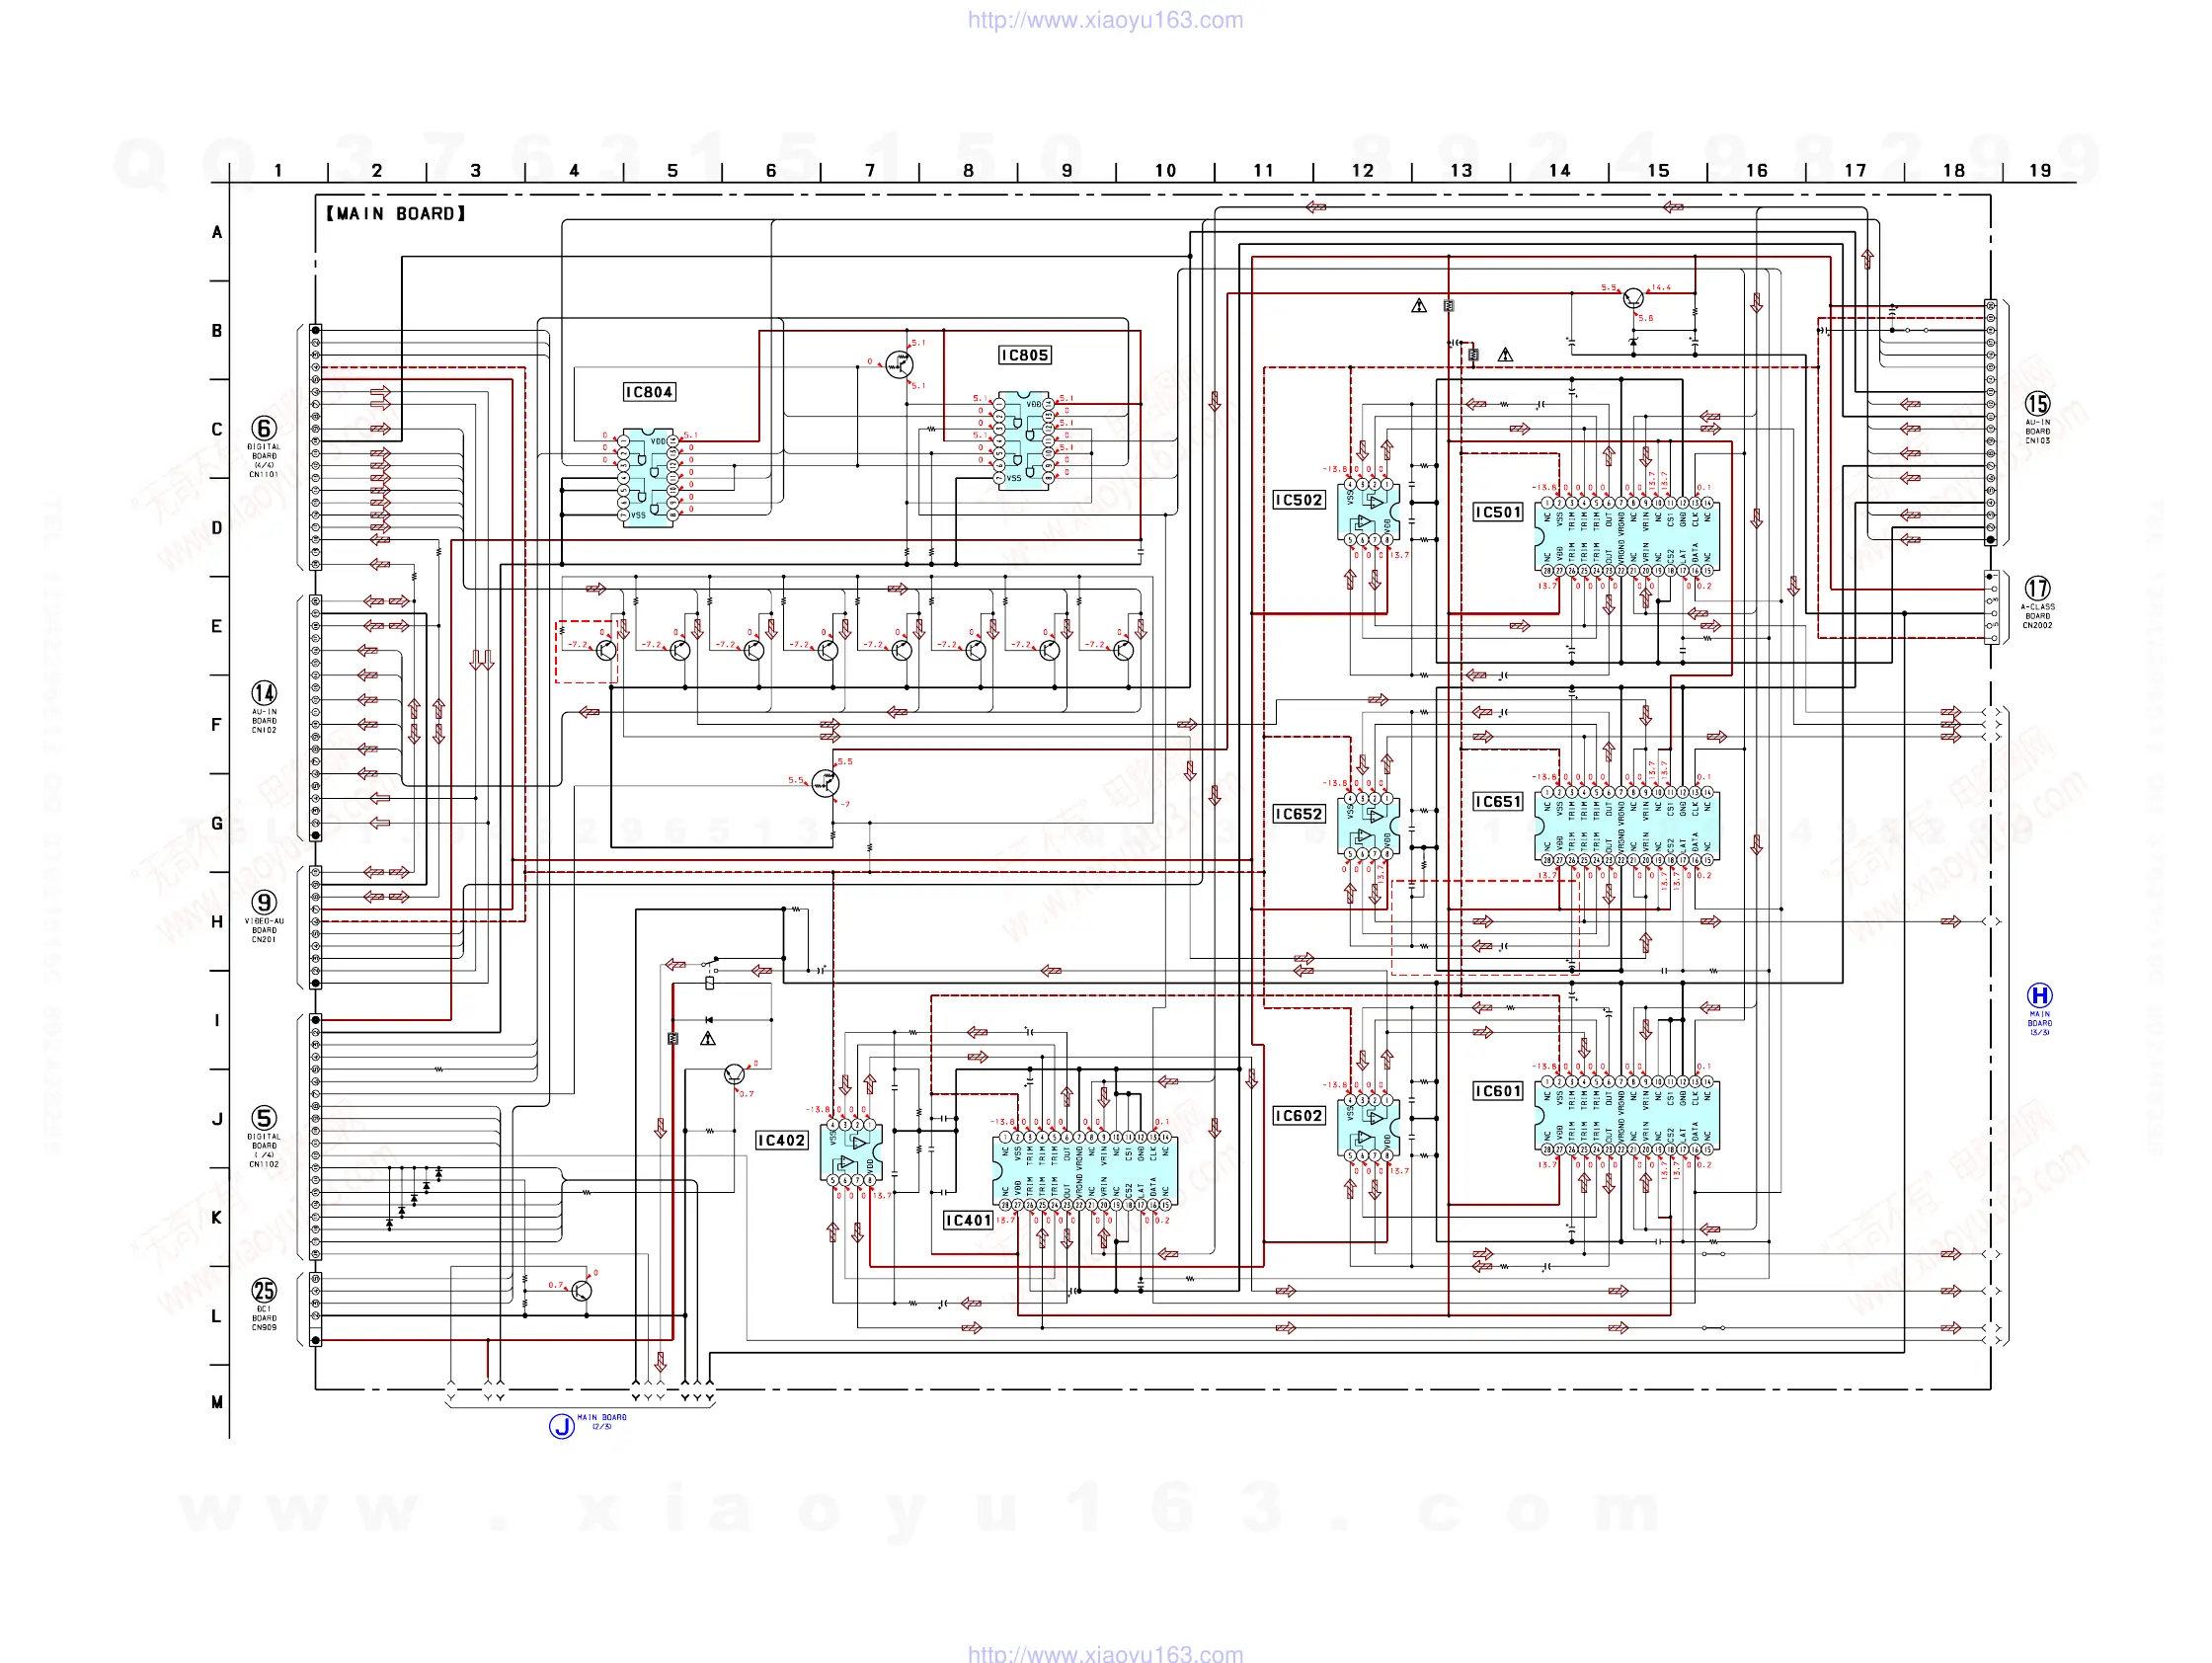Click the MAIN BOARD title text
This screenshot has height=1663, width=2212.
pyautogui.click(x=396, y=213)
